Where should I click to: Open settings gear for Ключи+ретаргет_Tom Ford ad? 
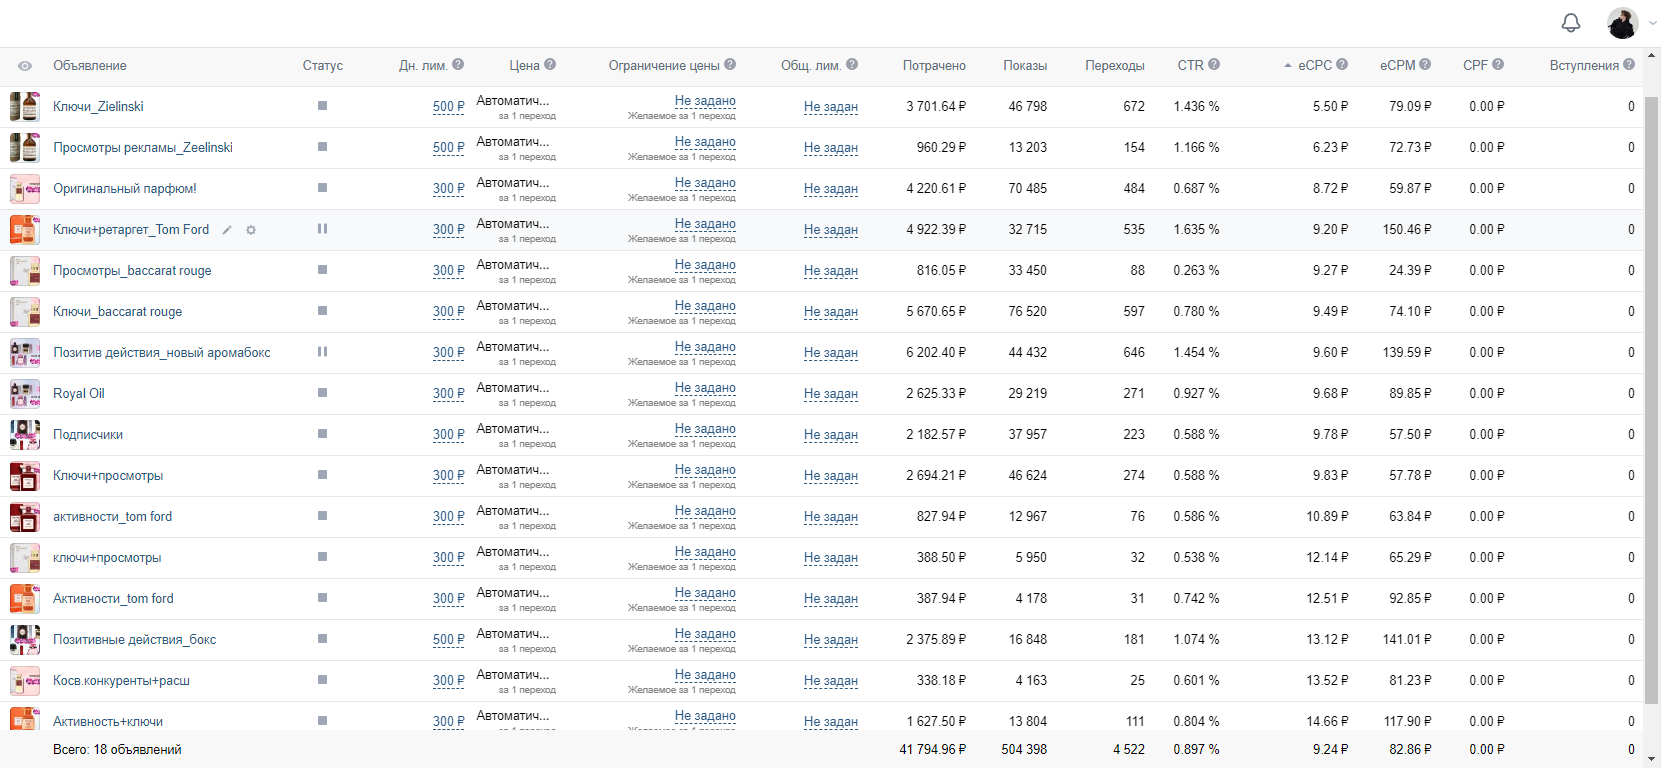click(x=251, y=230)
